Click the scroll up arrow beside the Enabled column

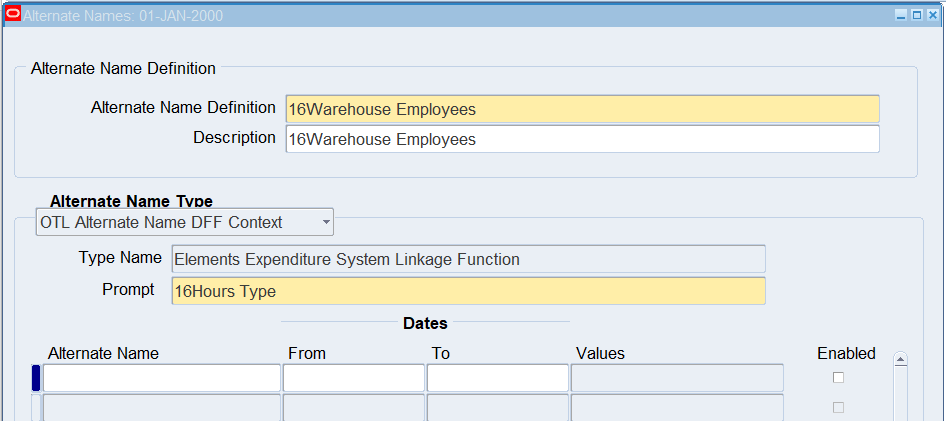[x=900, y=359]
